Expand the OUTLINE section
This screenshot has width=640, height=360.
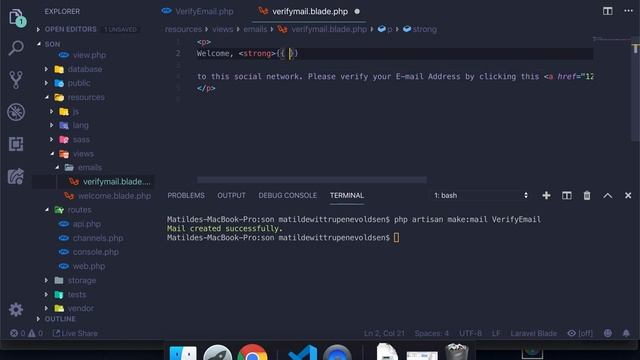38,319
